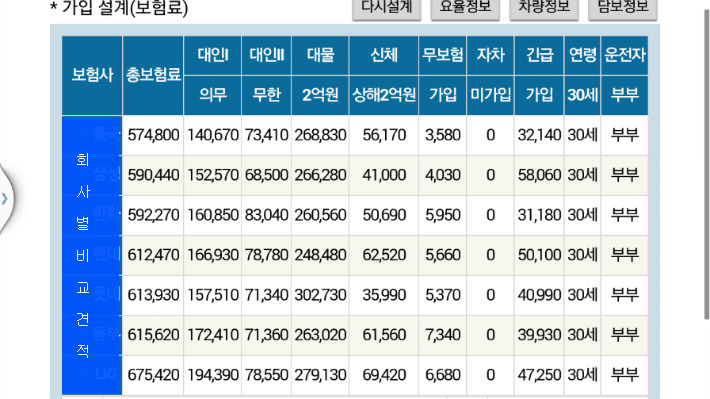This screenshot has height=399, width=710.
Task: Click the 신체 header cell
Action: (x=384, y=55)
